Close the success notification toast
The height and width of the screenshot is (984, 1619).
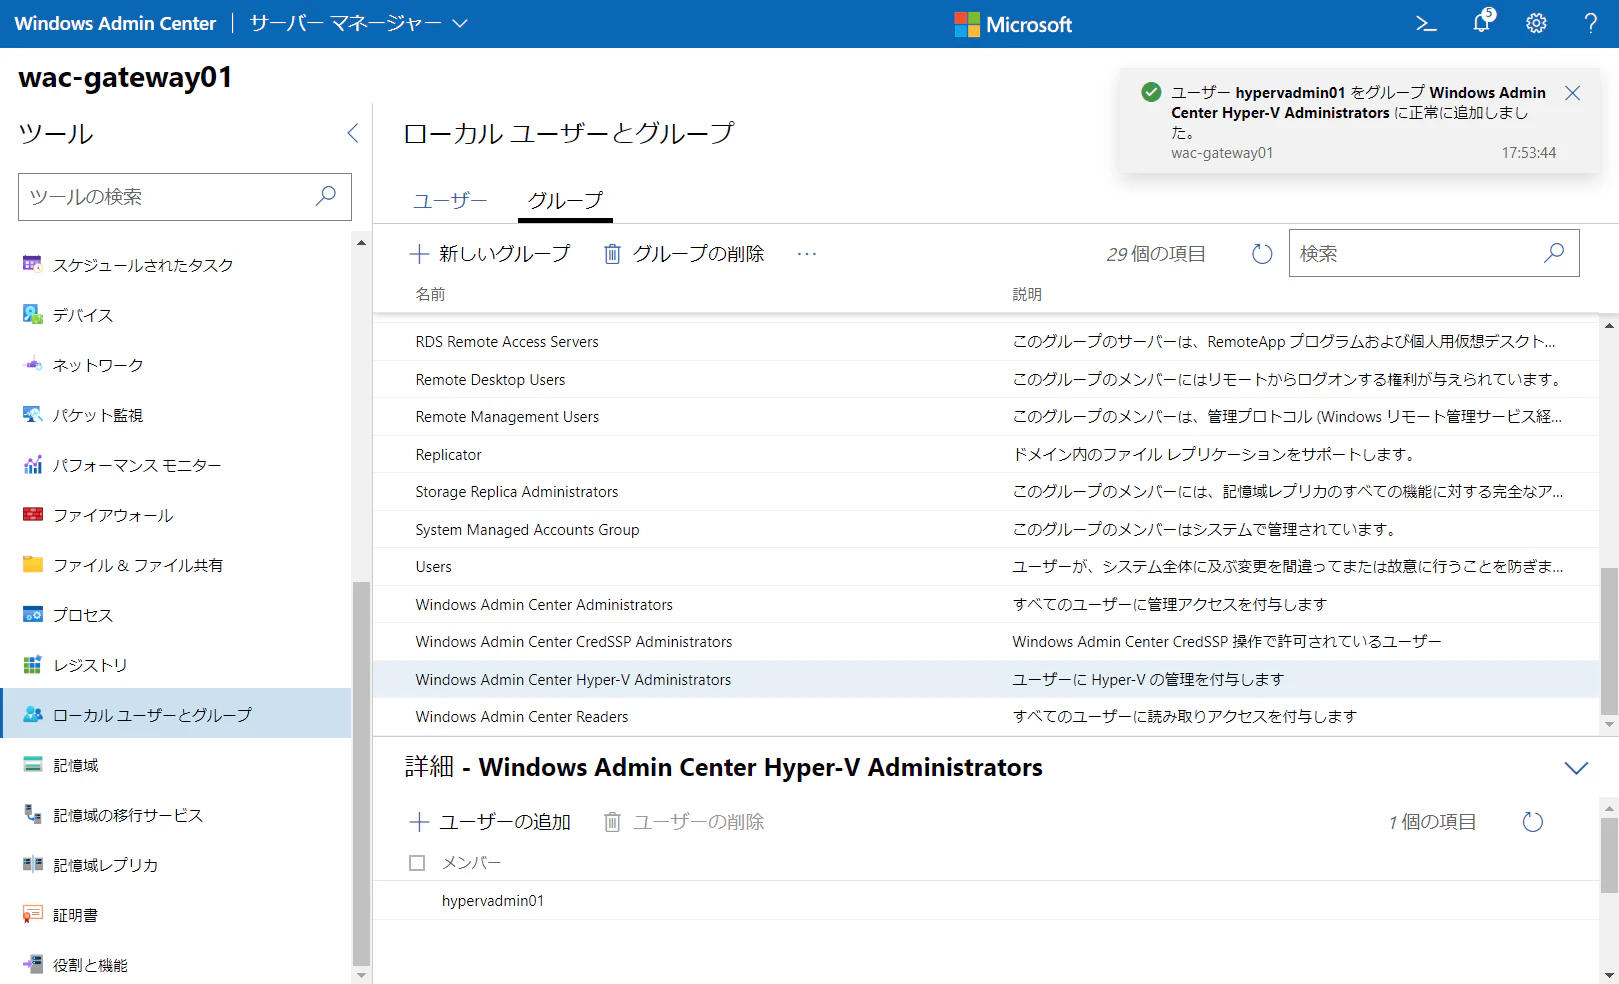click(x=1572, y=93)
